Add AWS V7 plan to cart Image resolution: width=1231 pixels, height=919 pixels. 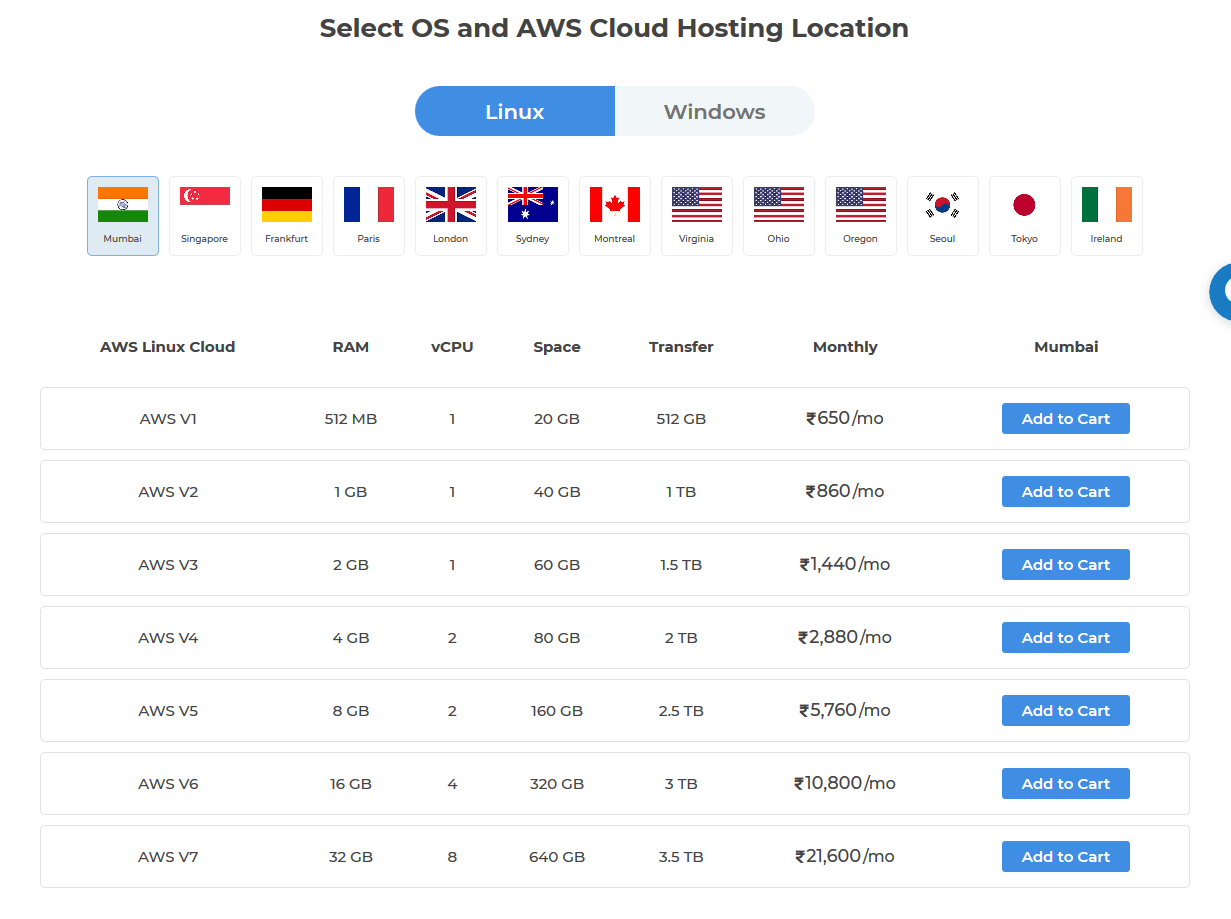pyautogui.click(x=1066, y=857)
